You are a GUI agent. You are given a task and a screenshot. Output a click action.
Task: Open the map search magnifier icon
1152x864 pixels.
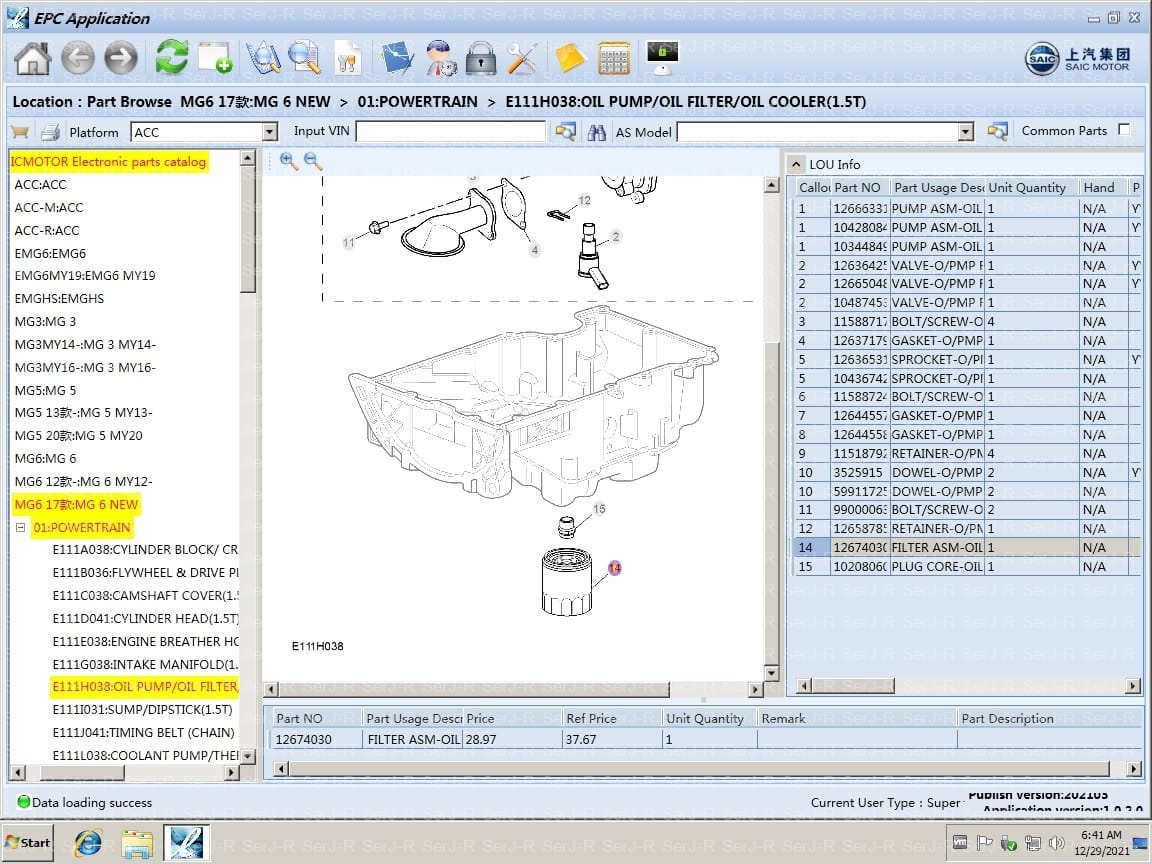263,58
